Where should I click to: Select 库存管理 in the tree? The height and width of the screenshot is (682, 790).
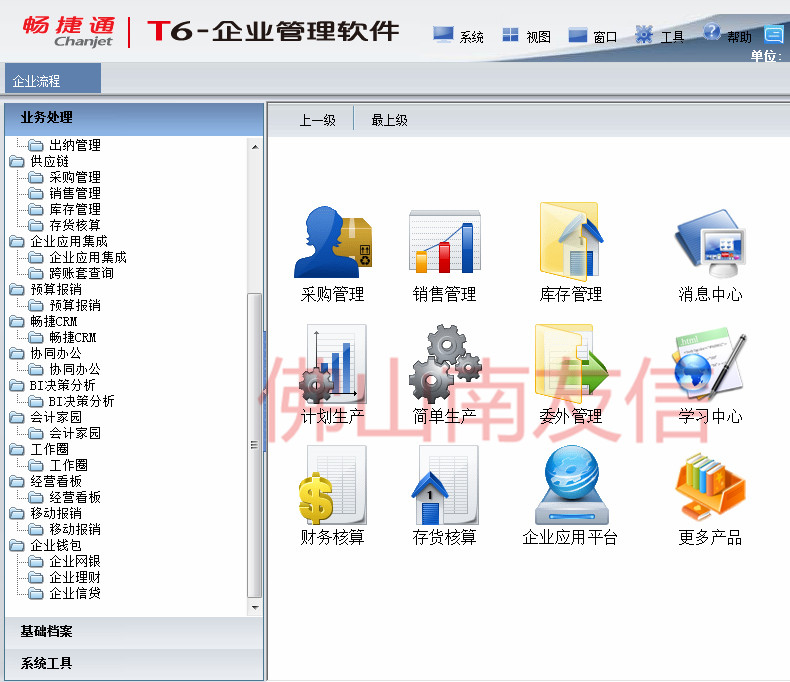click(75, 209)
